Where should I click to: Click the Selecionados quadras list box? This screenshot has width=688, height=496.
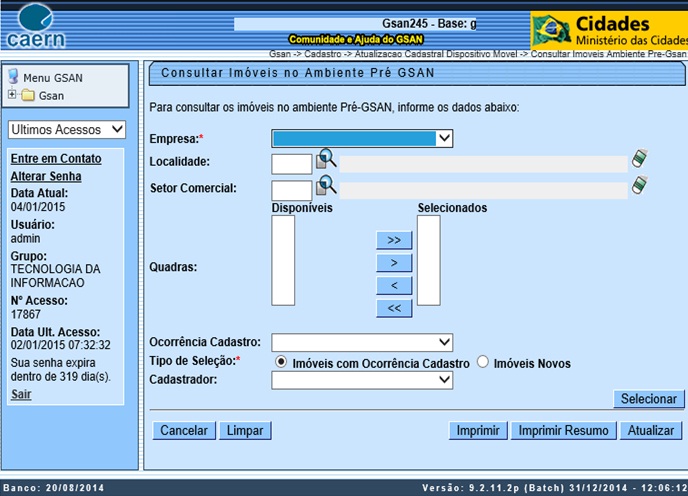(429, 260)
